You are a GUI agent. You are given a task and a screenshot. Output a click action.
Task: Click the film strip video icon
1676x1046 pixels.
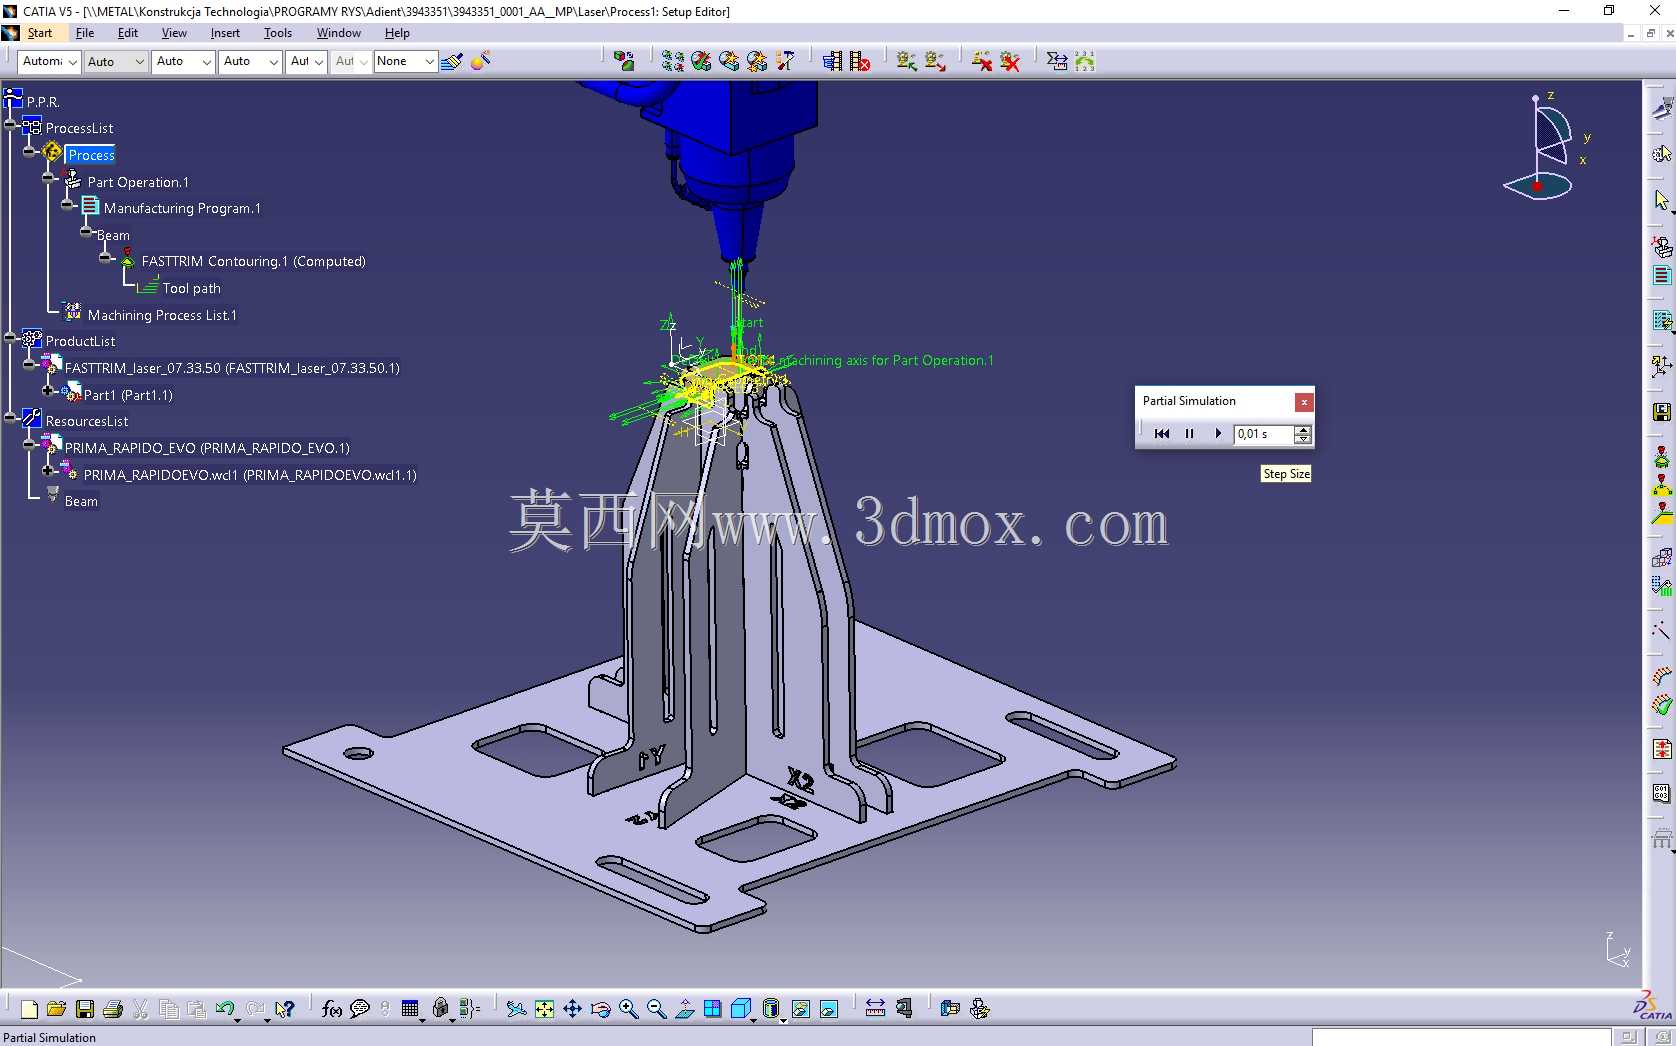click(832, 62)
